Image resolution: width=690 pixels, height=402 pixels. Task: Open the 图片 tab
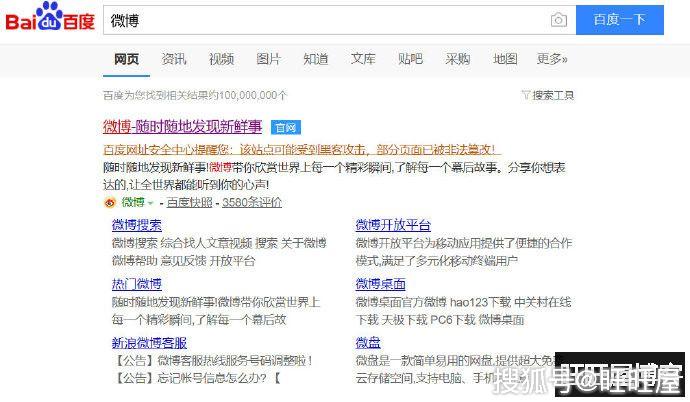pyautogui.click(x=268, y=59)
